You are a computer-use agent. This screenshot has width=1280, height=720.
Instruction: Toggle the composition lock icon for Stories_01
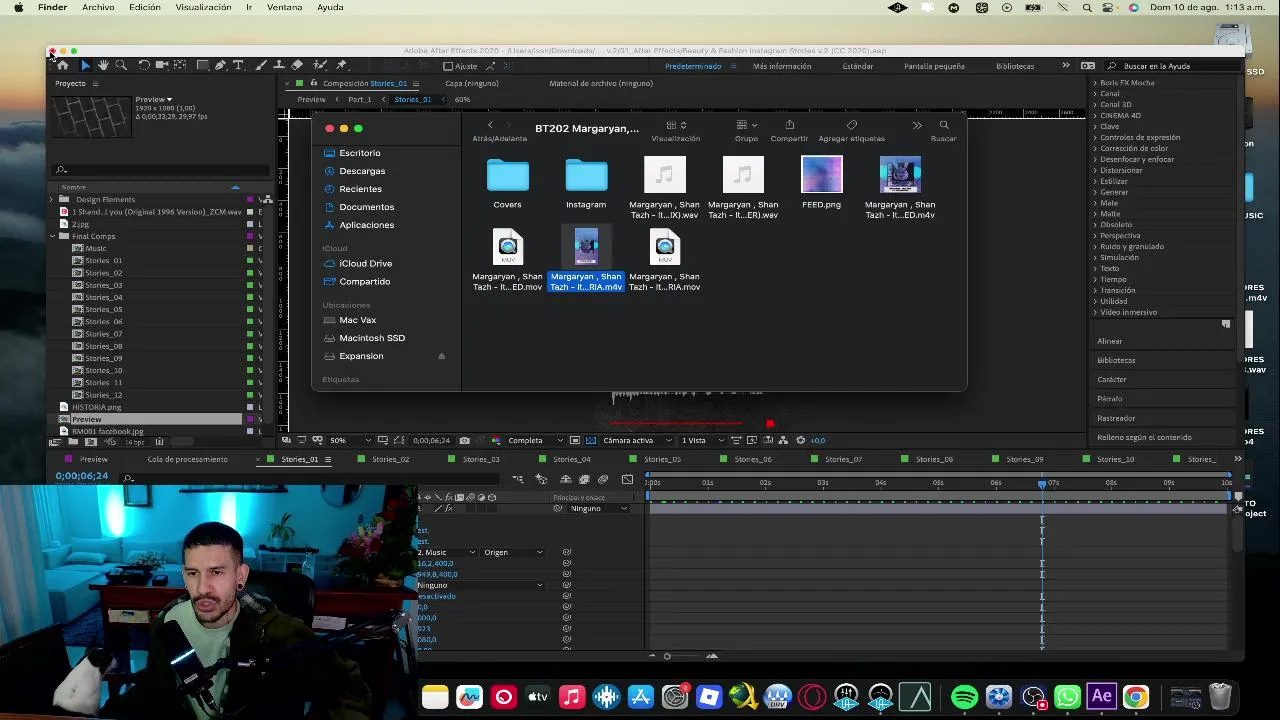pos(313,83)
